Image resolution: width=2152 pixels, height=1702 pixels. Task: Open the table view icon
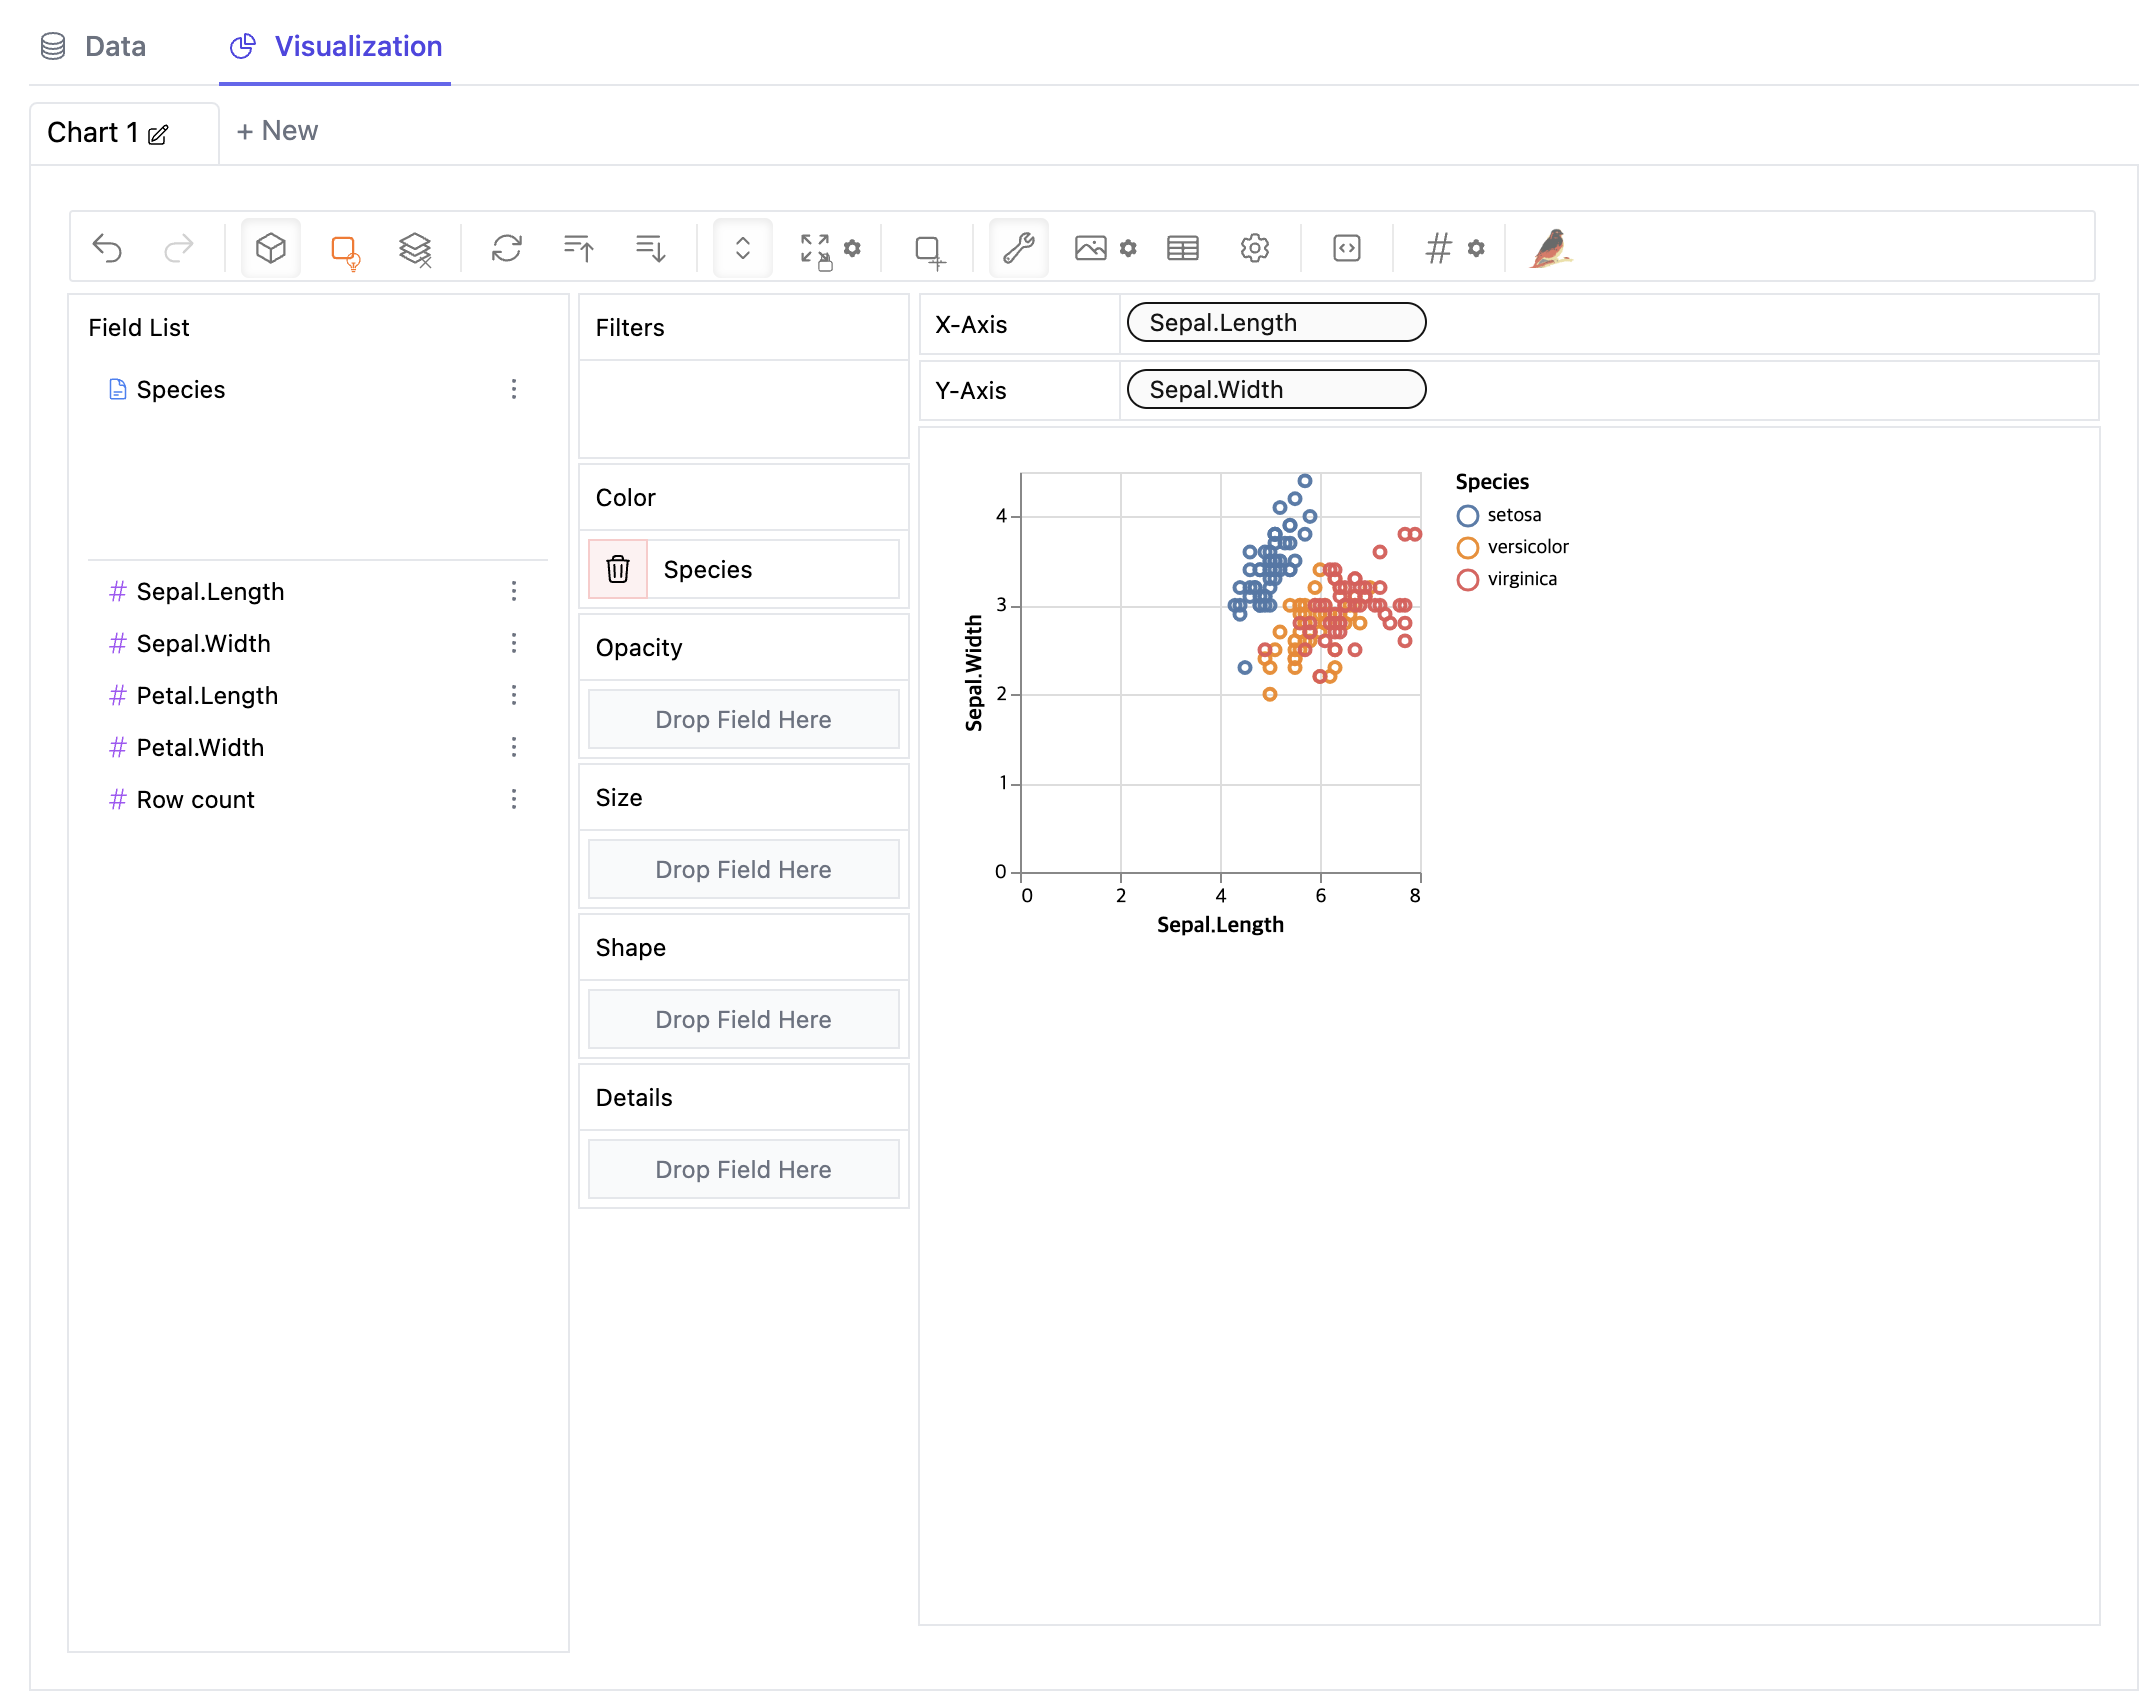tap(1182, 248)
